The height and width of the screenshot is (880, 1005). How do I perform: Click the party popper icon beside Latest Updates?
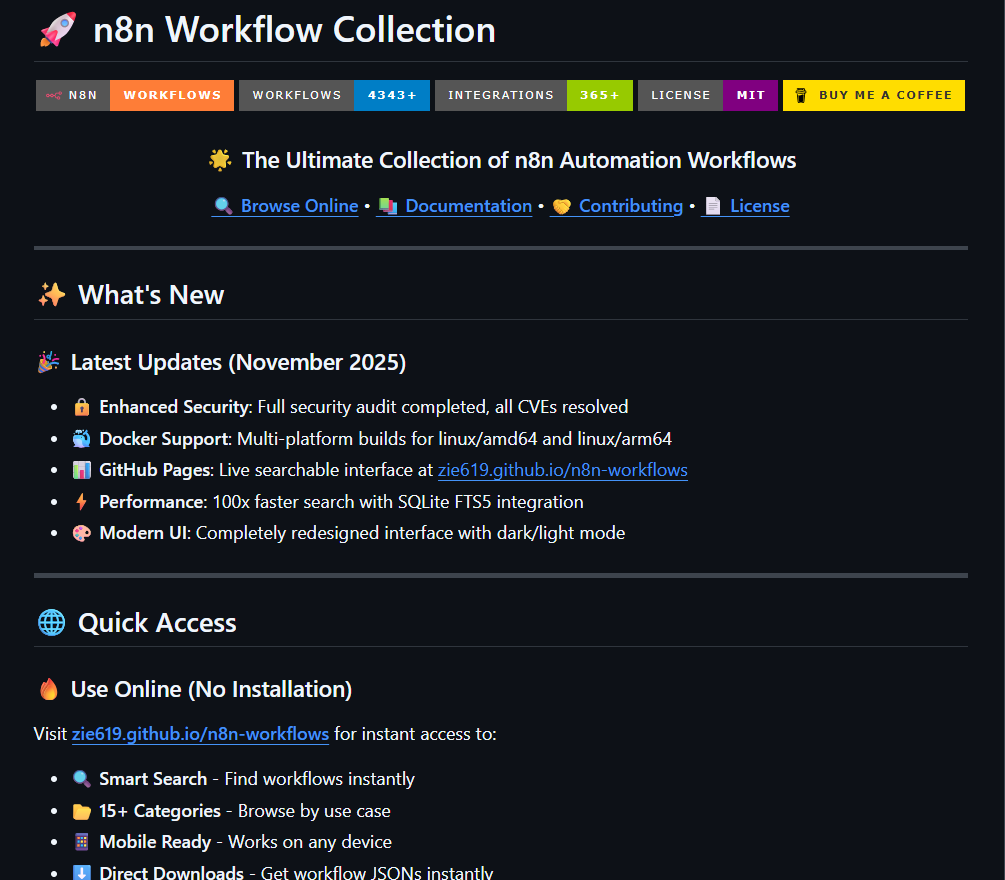coord(49,362)
